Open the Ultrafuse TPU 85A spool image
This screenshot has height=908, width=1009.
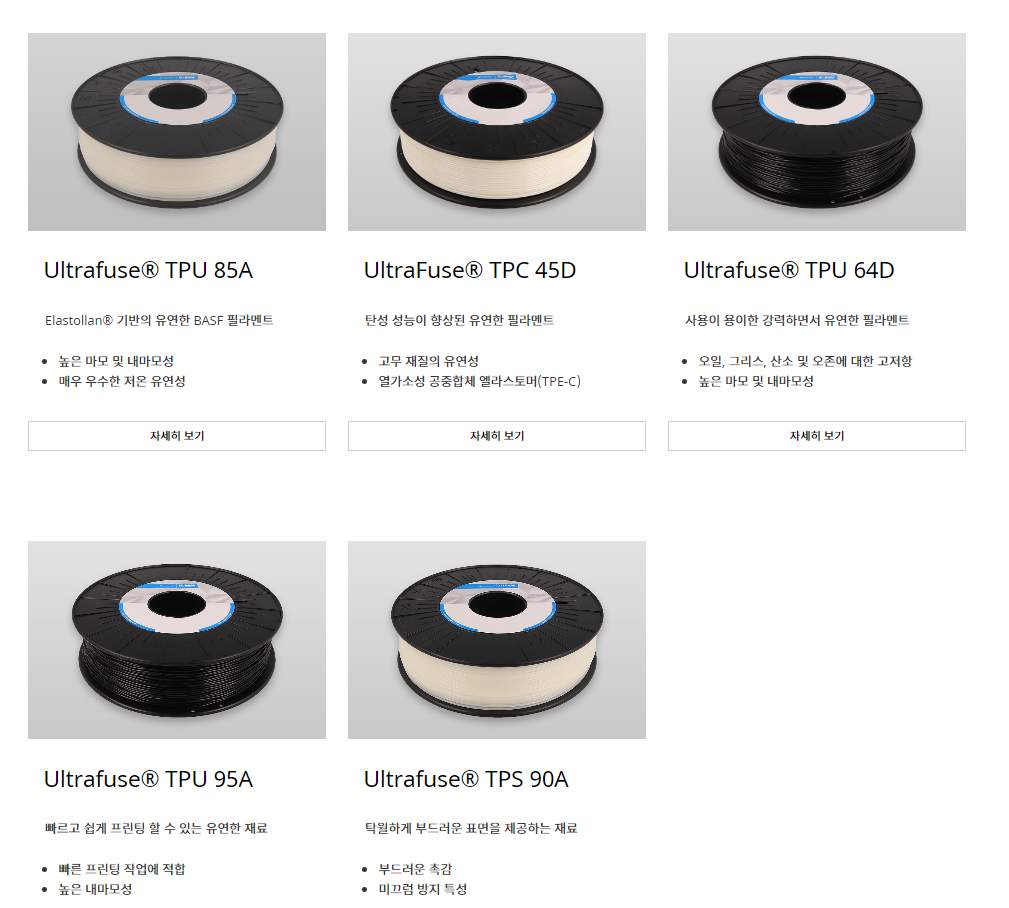[x=177, y=132]
